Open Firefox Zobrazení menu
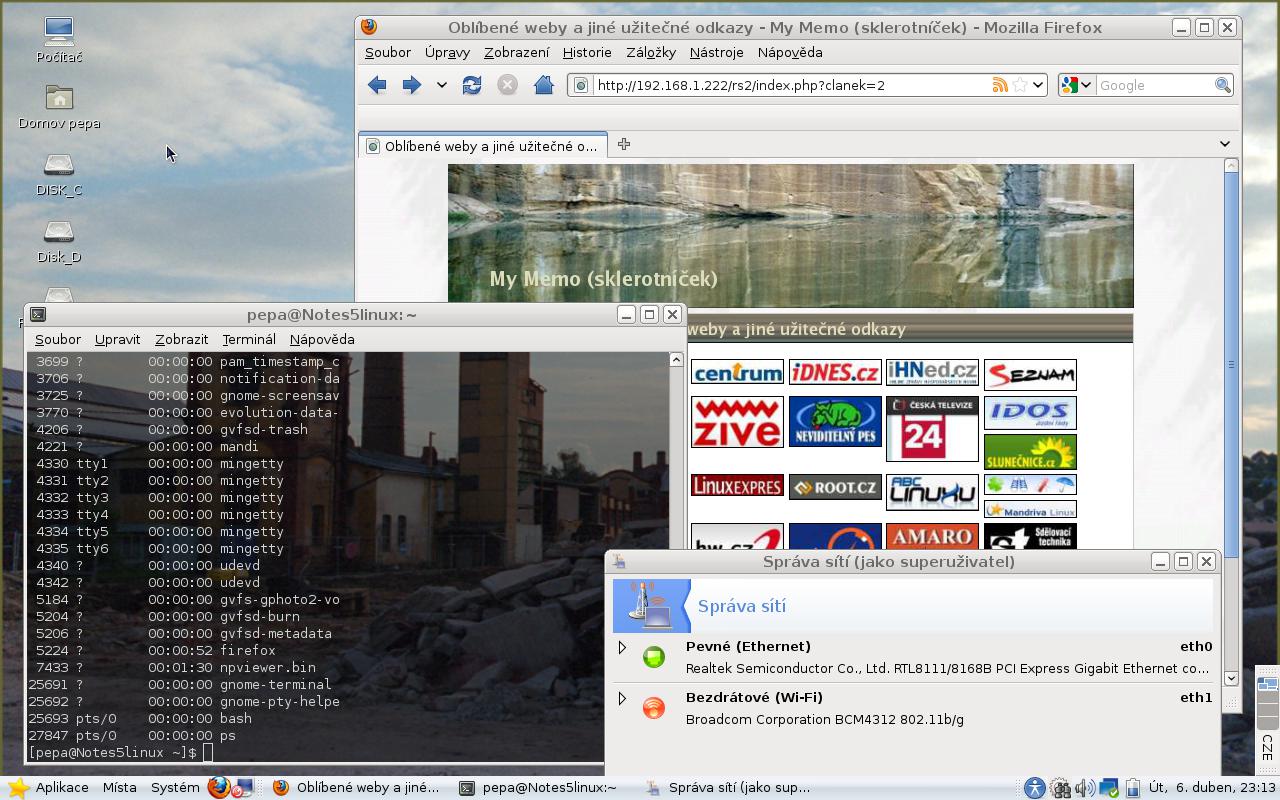This screenshot has width=1280, height=800. tap(517, 52)
